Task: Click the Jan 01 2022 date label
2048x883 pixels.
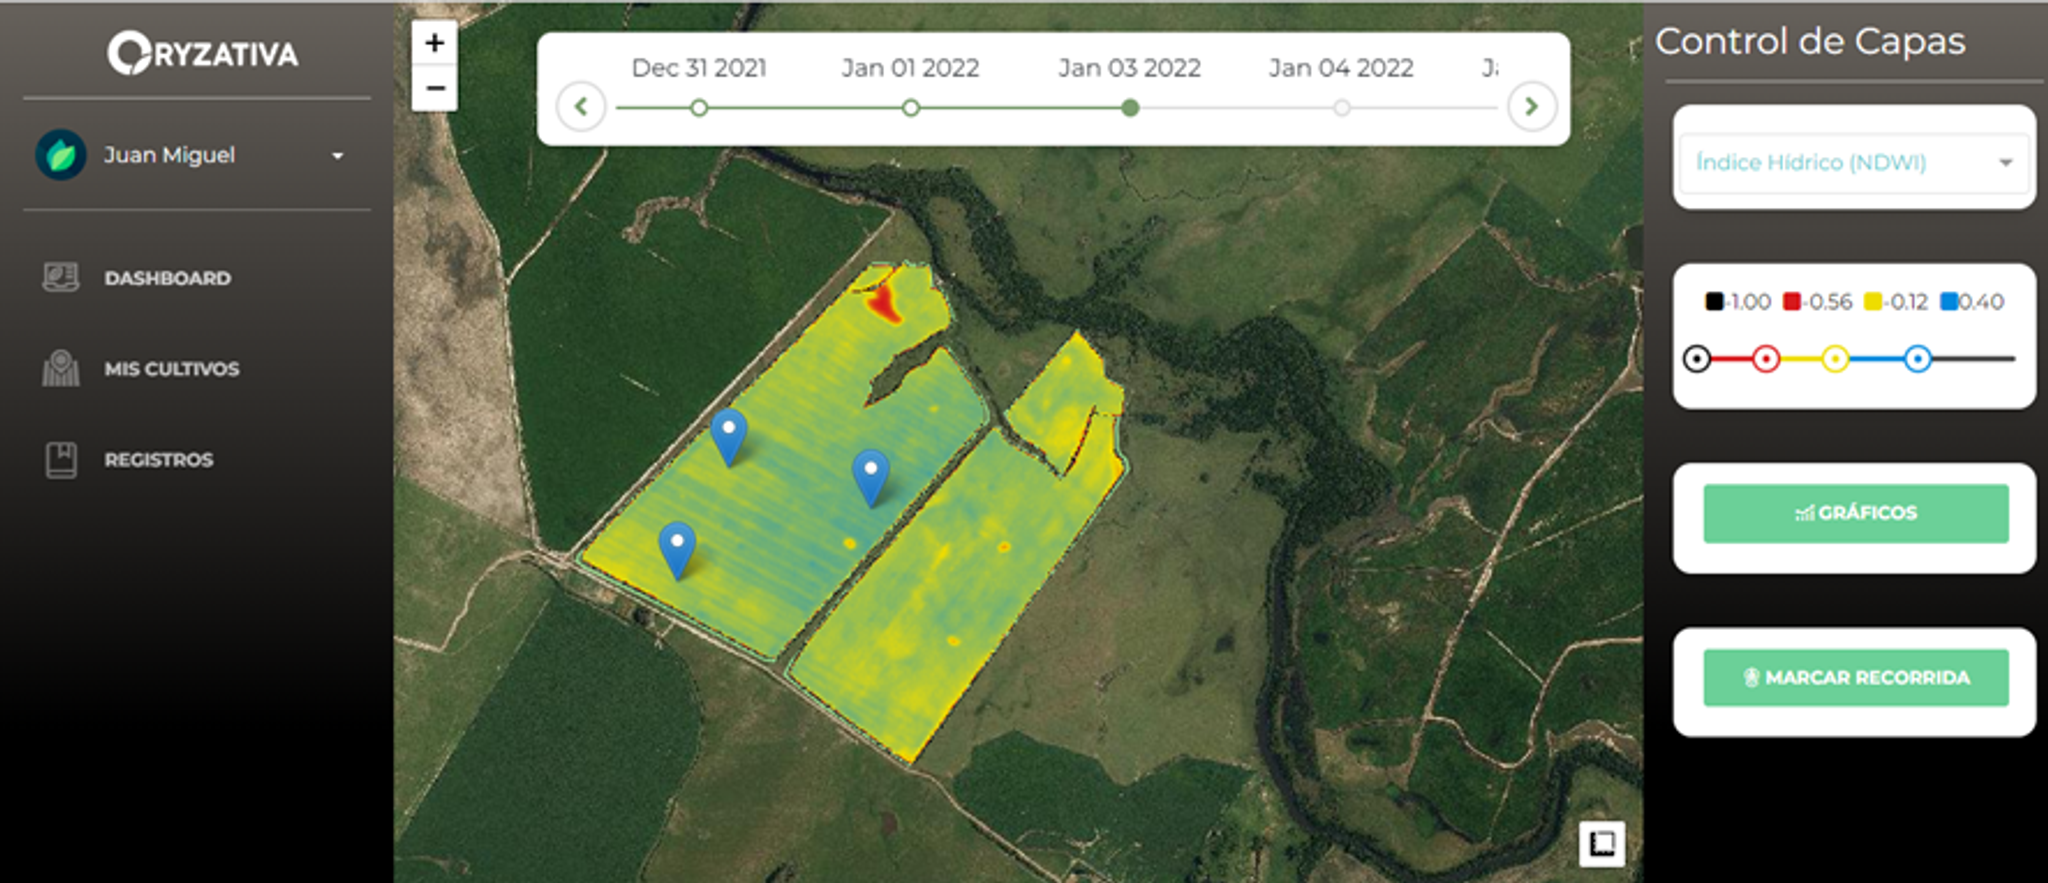Action: (x=910, y=68)
